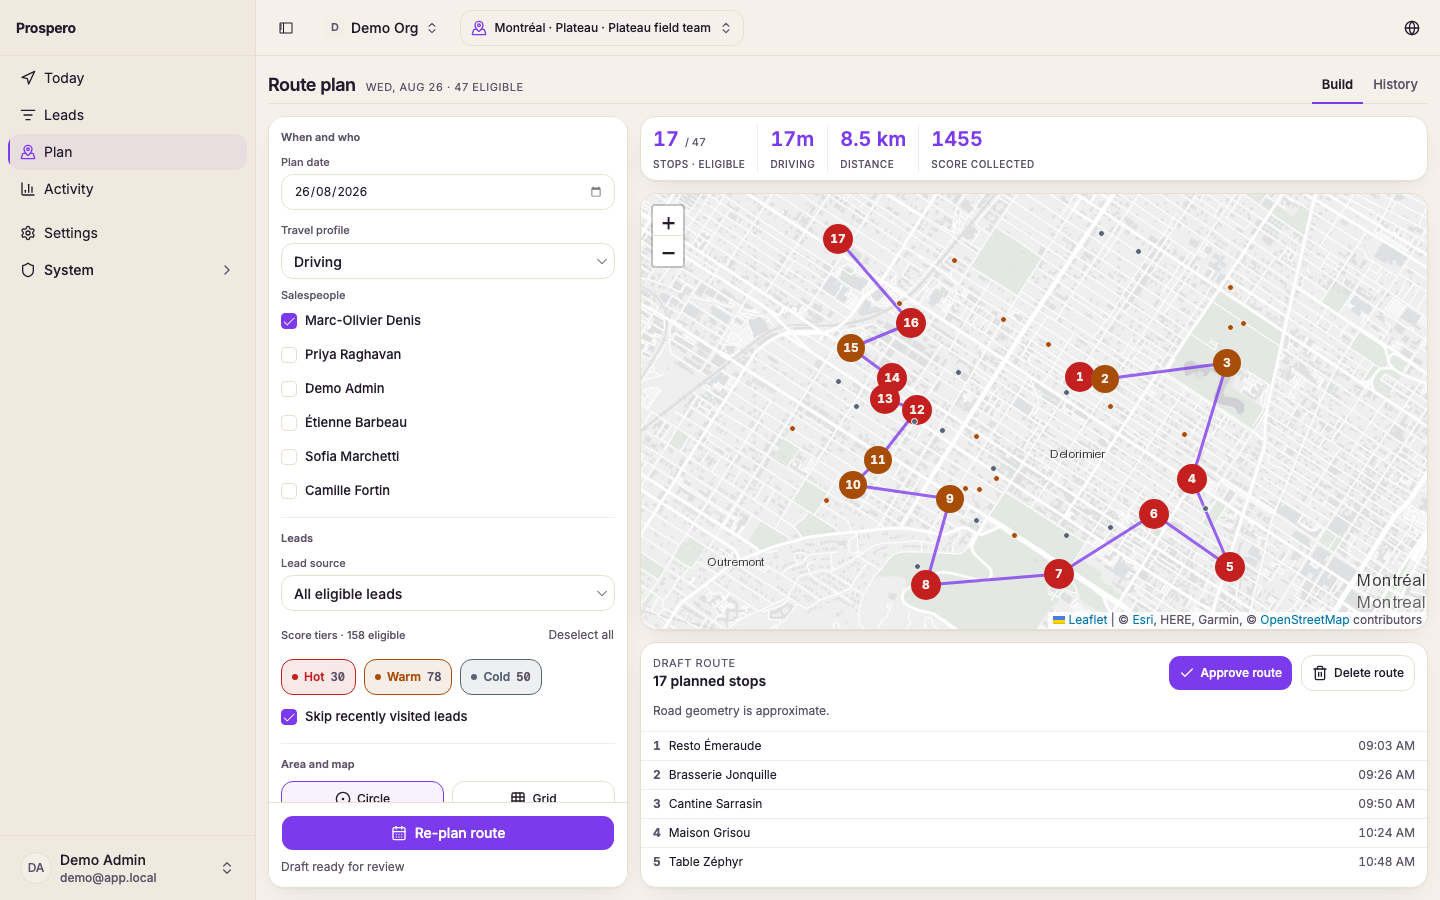
Task: Check Camille Fortin salesperson
Action: pyautogui.click(x=289, y=491)
